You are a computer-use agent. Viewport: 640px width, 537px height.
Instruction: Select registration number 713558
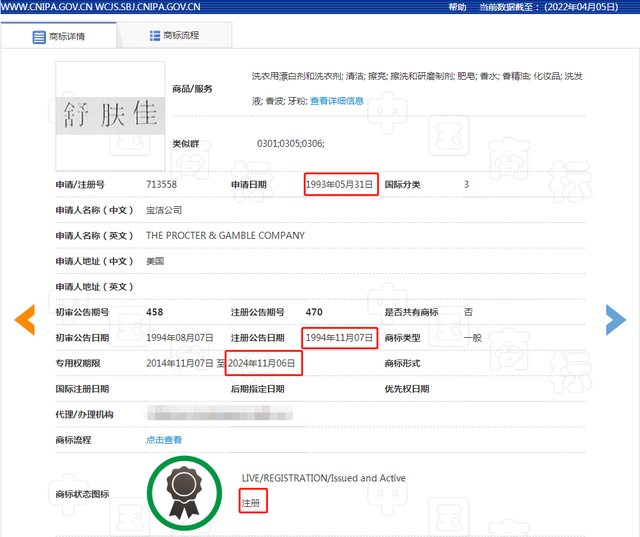pos(162,184)
